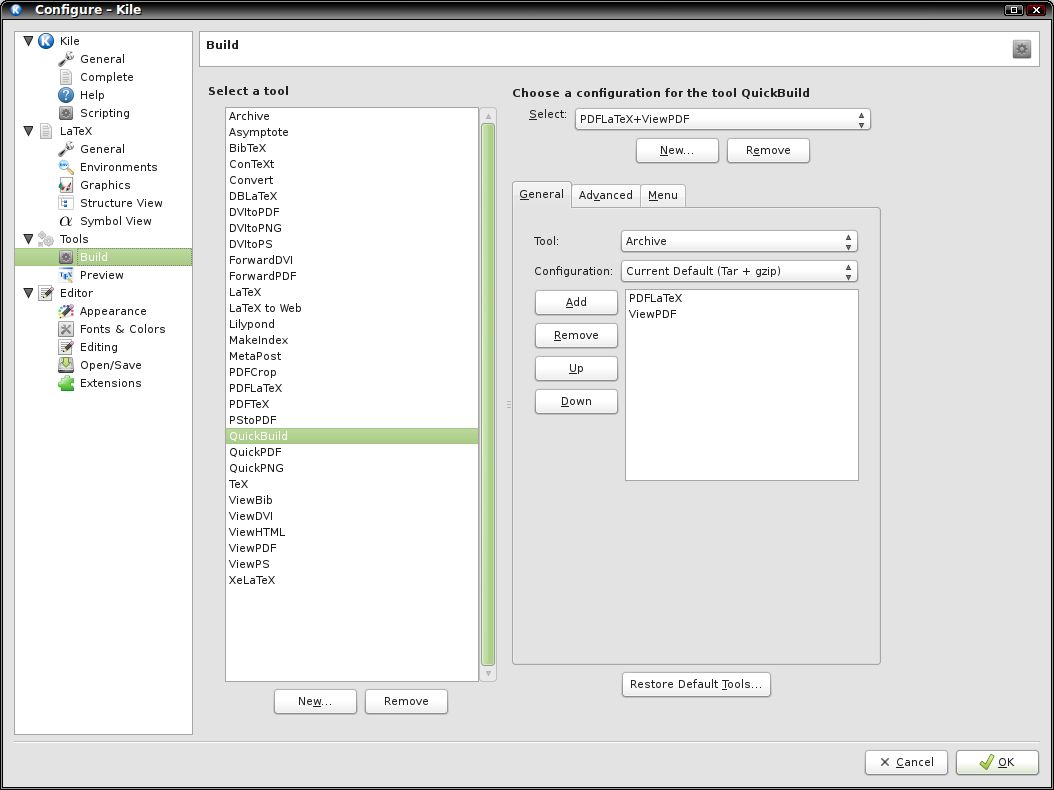Switch to the Menu tab
The width and height of the screenshot is (1054, 790).
pyautogui.click(x=663, y=196)
